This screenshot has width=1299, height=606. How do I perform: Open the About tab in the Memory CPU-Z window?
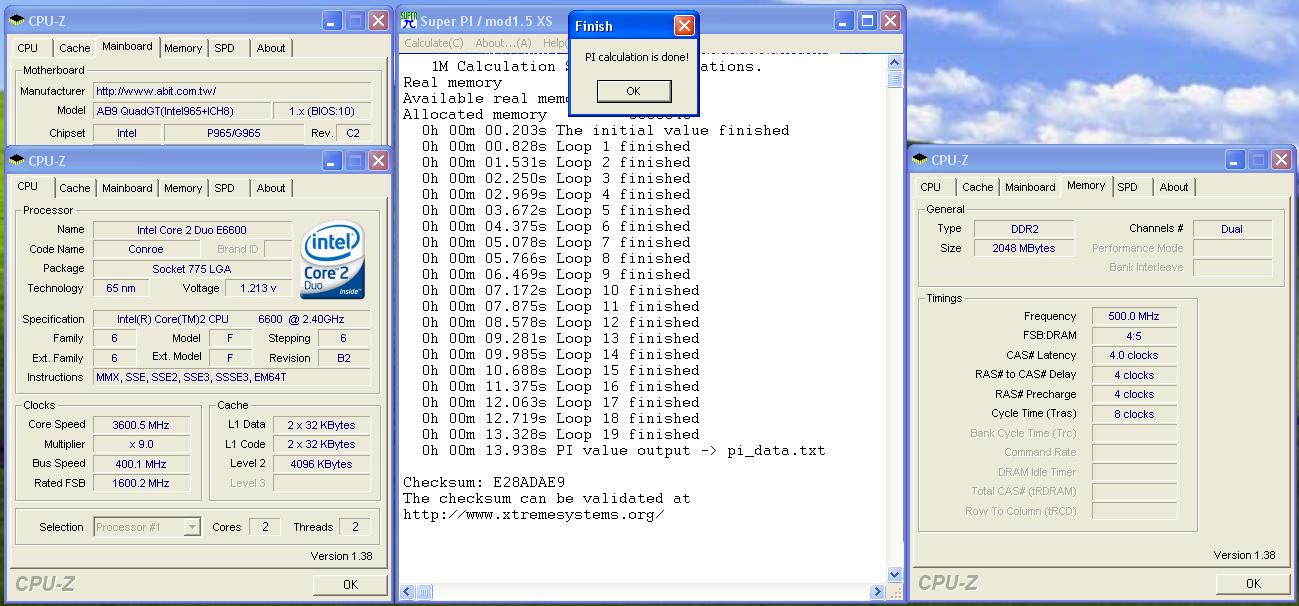tap(1174, 187)
